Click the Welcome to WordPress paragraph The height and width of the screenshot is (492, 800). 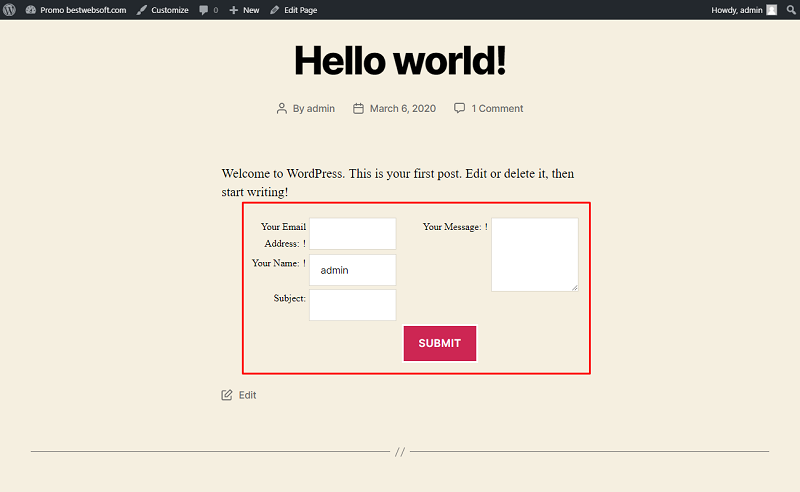pyautogui.click(x=398, y=183)
